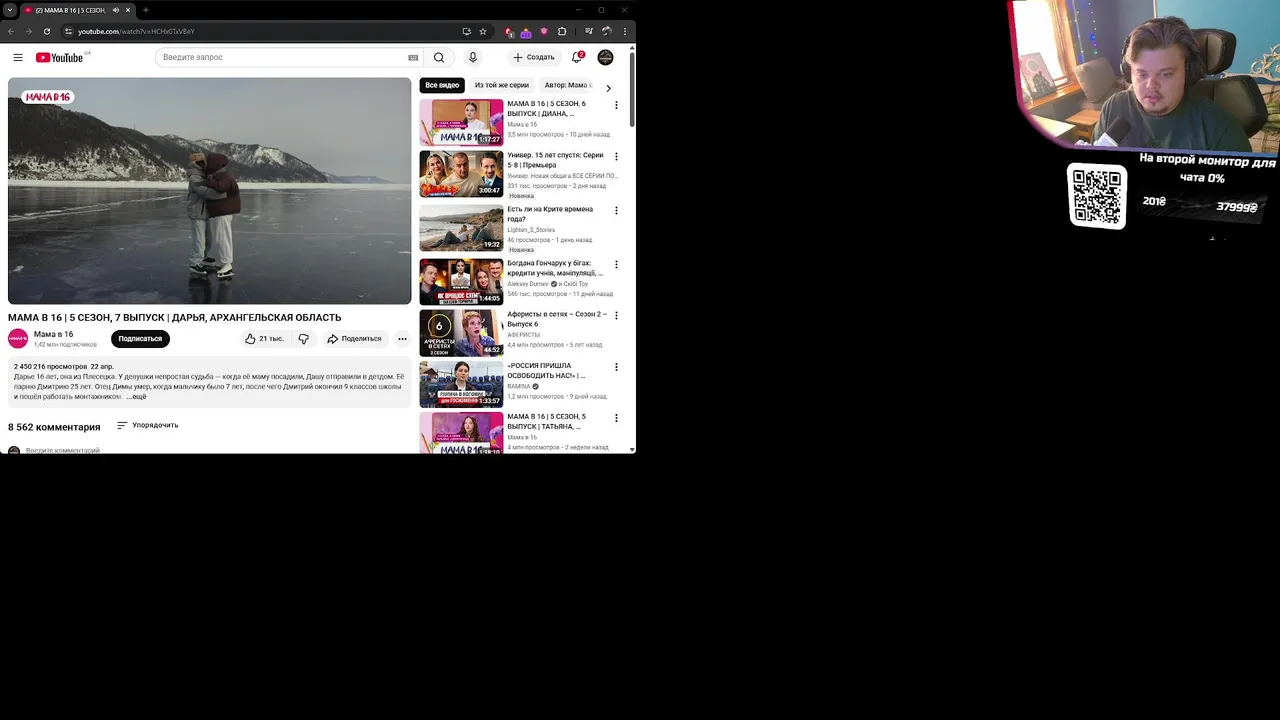The image size is (1280, 720).
Task: Go to YouTube home via the logo
Action: click(x=60, y=57)
